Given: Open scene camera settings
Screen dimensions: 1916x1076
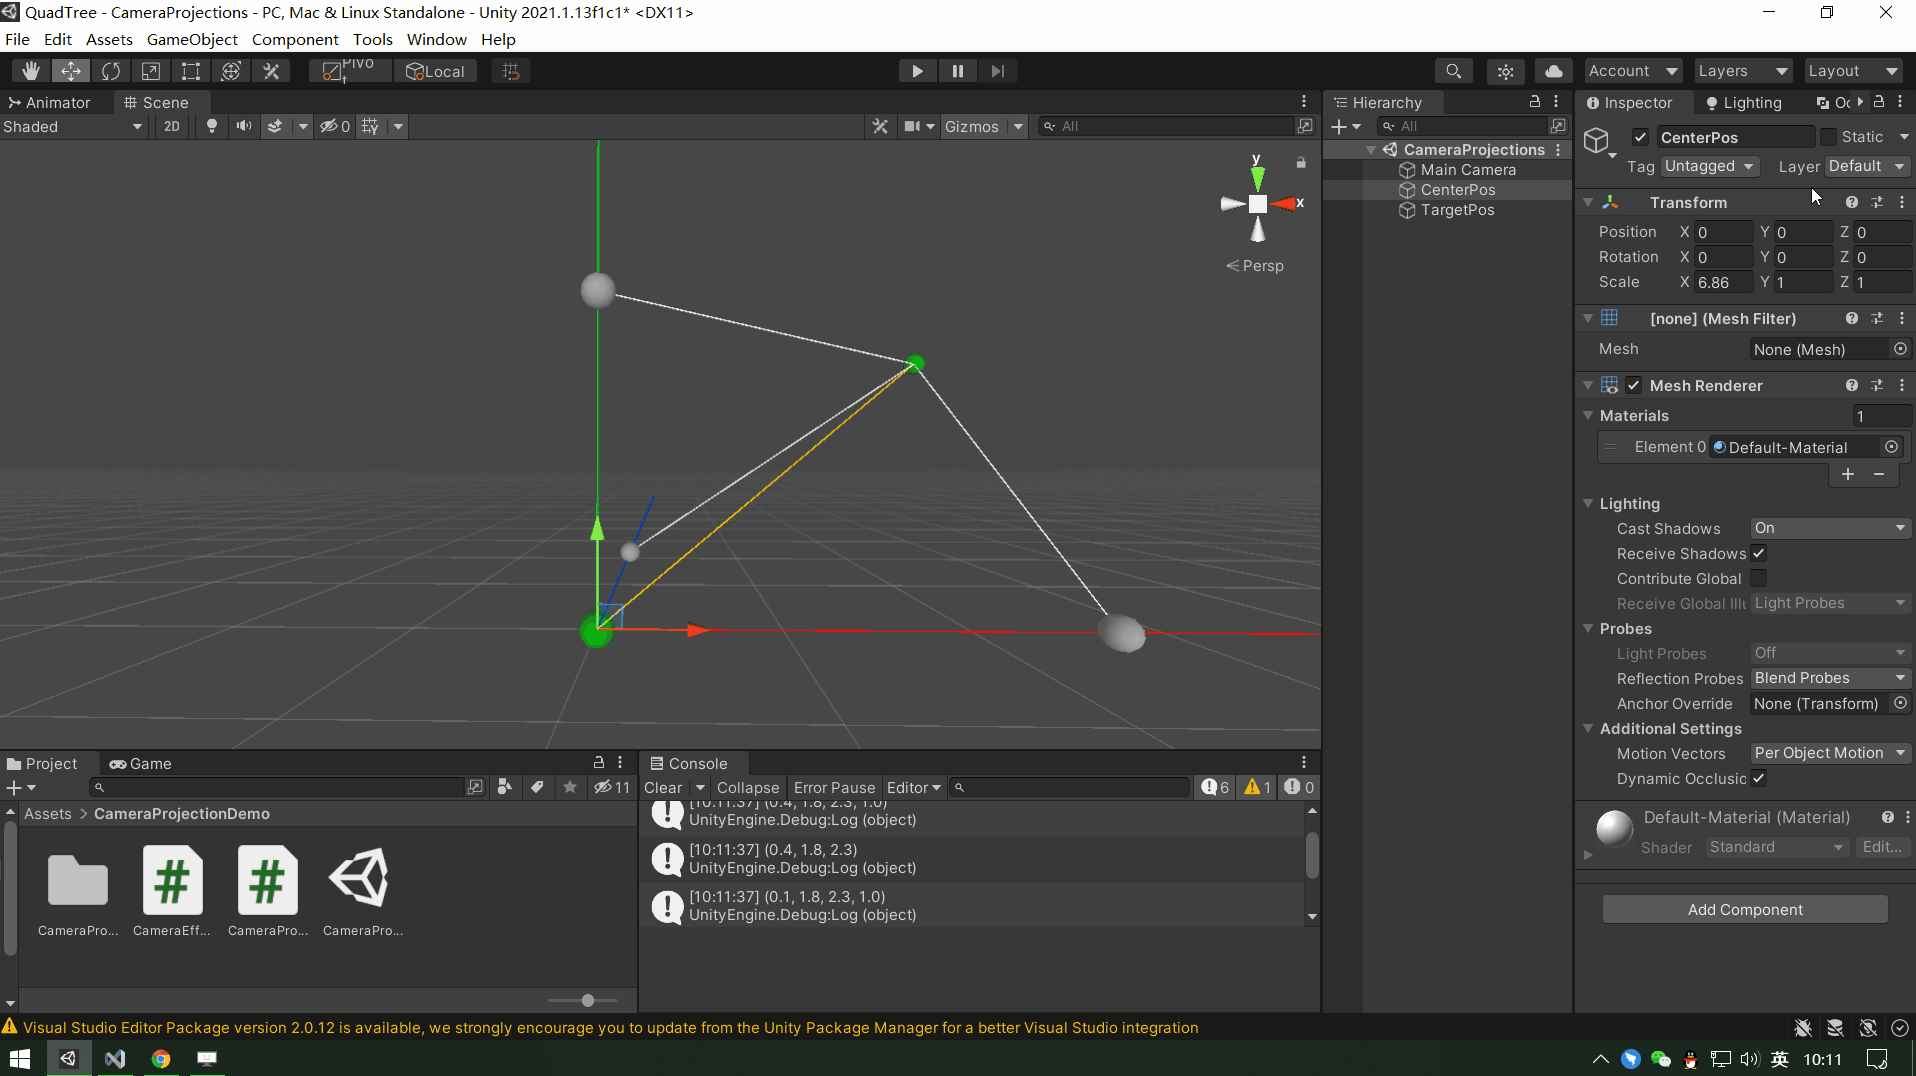Looking at the screenshot, I should [918, 126].
